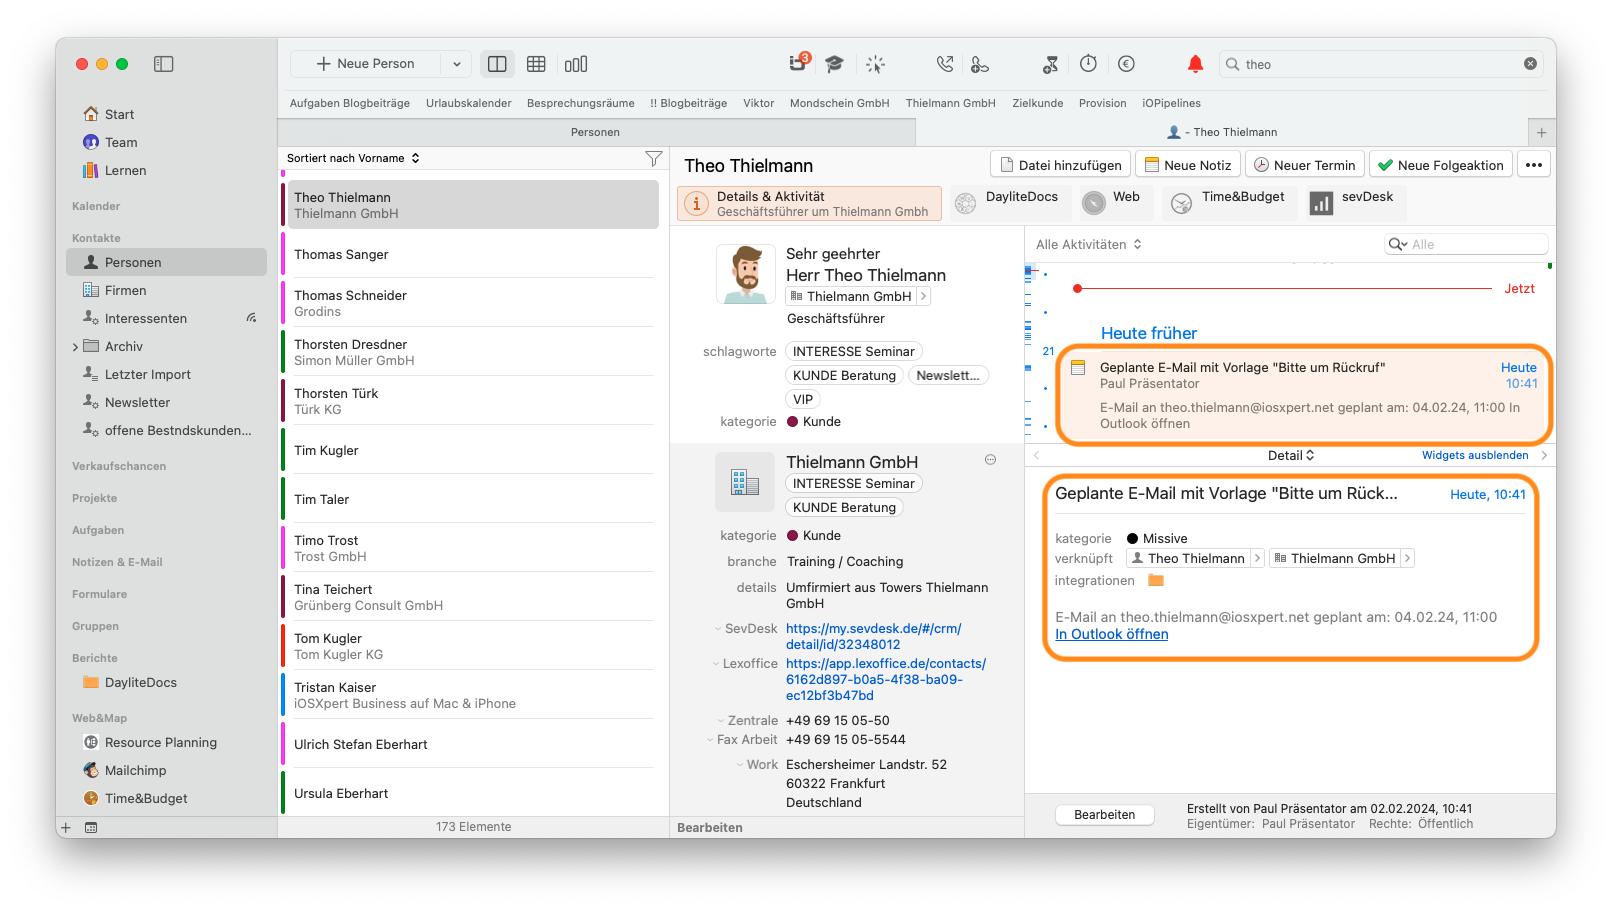1612x912 pixels.
Task: Open inbox tray with badge 3
Action: (798, 63)
